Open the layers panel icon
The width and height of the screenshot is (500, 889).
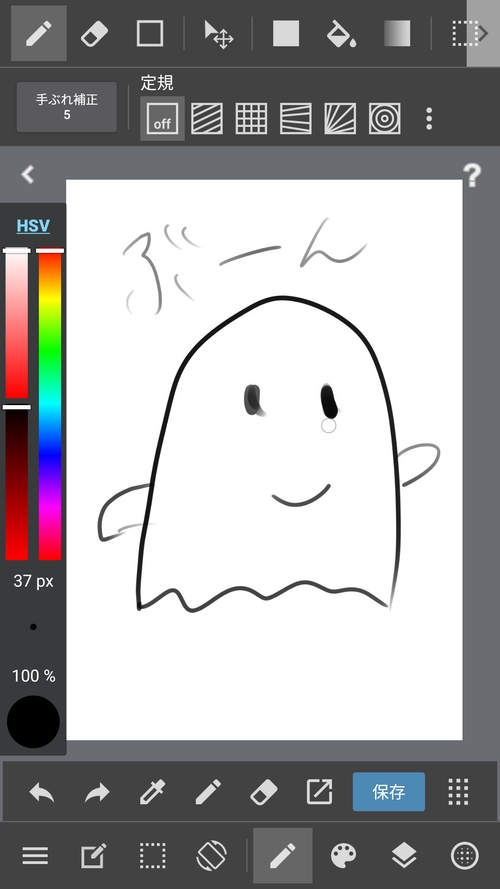click(x=404, y=856)
